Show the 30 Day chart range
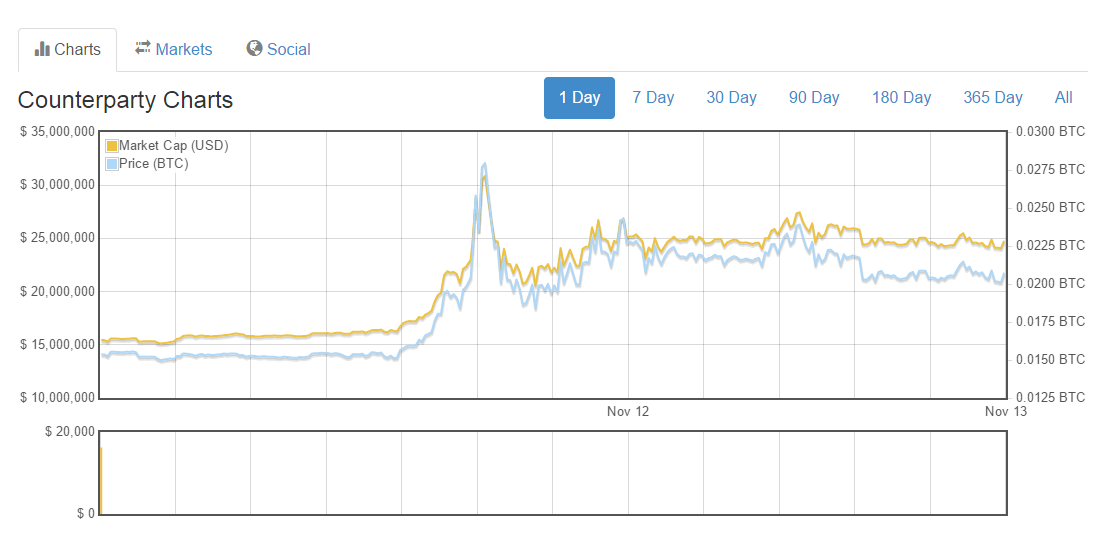The image size is (1108, 540). pyautogui.click(x=731, y=98)
